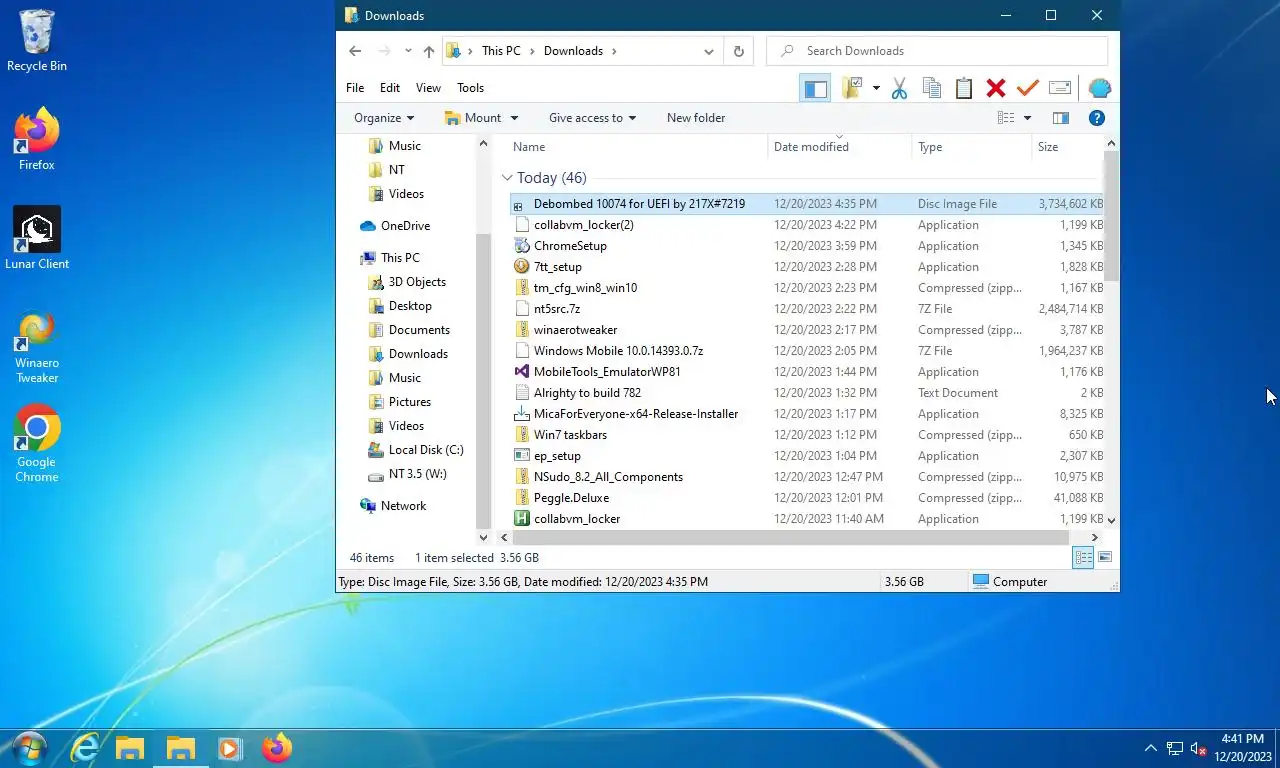The height and width of the screenshot is (768, 1280).
Task: Open Winaero Tweaker desktop shortcut
Action: tap(37, 347)
